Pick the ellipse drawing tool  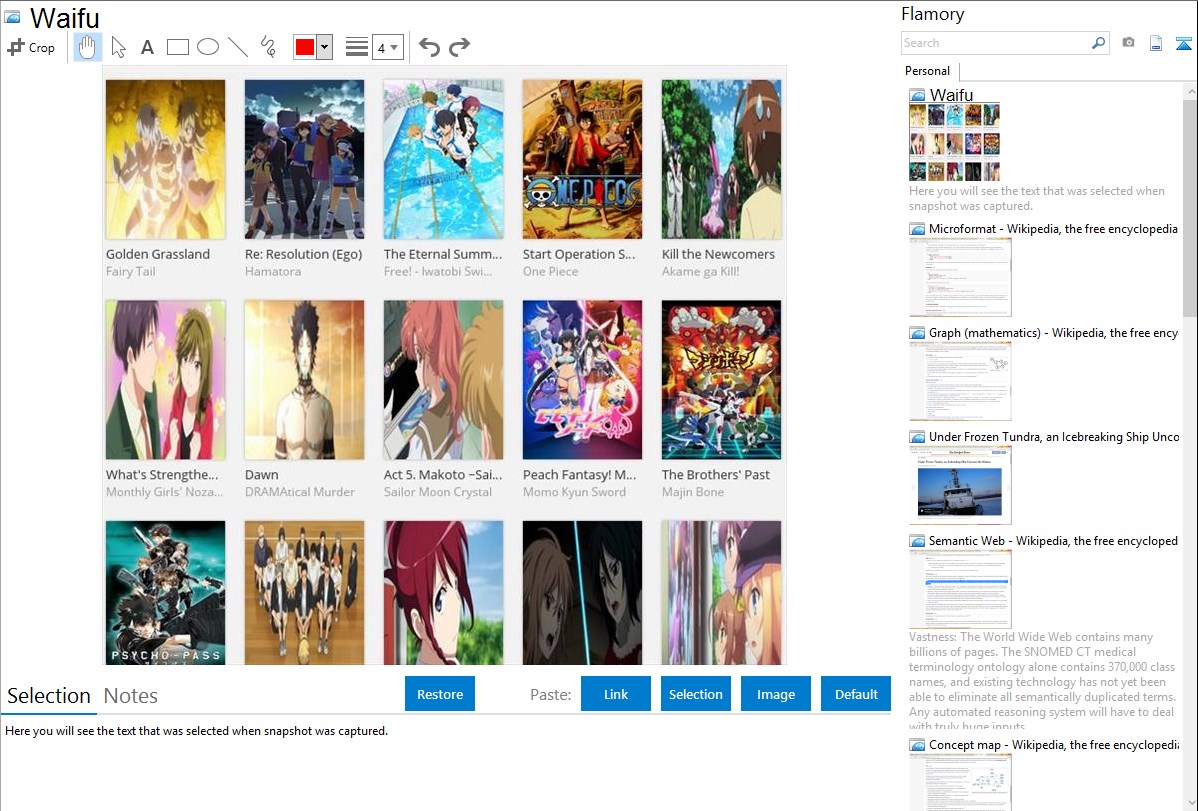208,47
